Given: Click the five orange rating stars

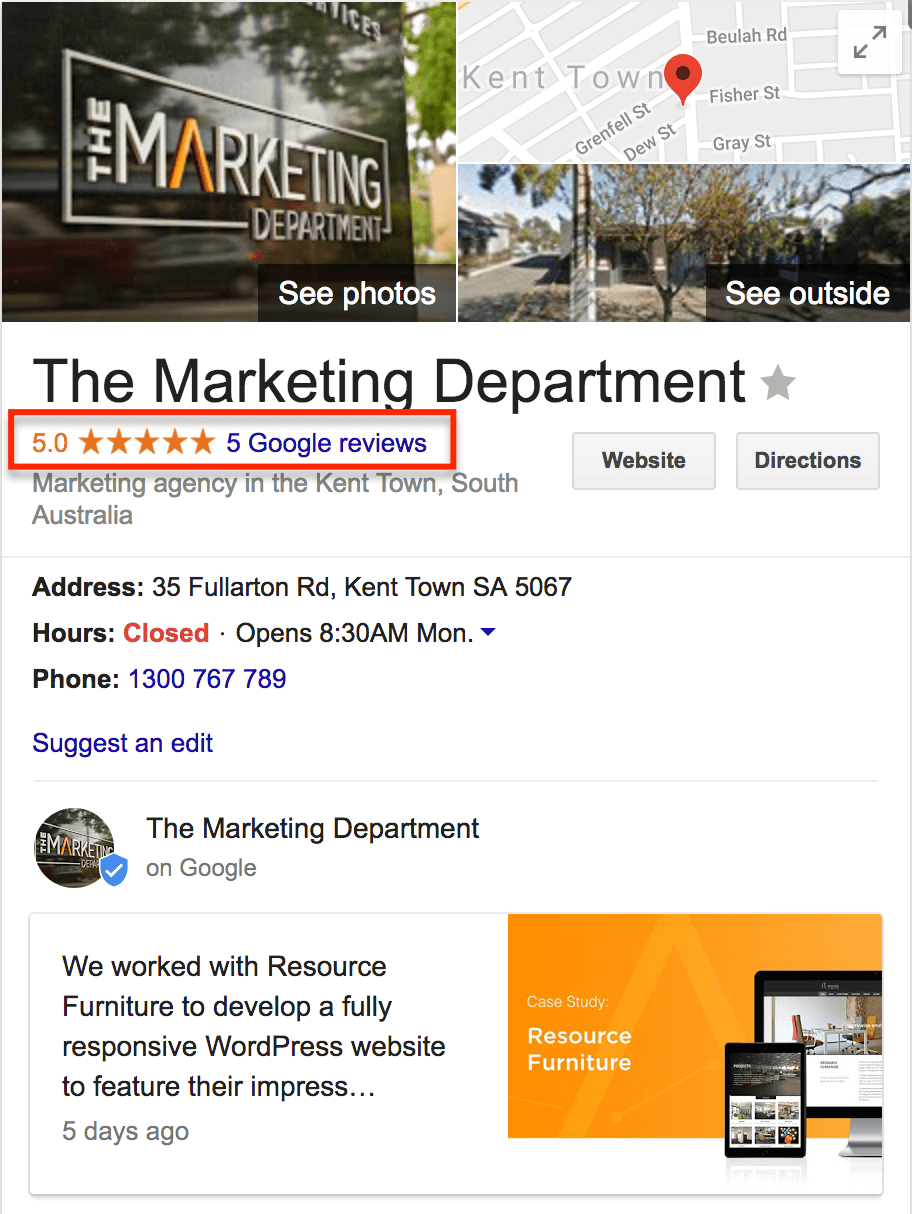Looking at the screenshot, I should (147, 442).
